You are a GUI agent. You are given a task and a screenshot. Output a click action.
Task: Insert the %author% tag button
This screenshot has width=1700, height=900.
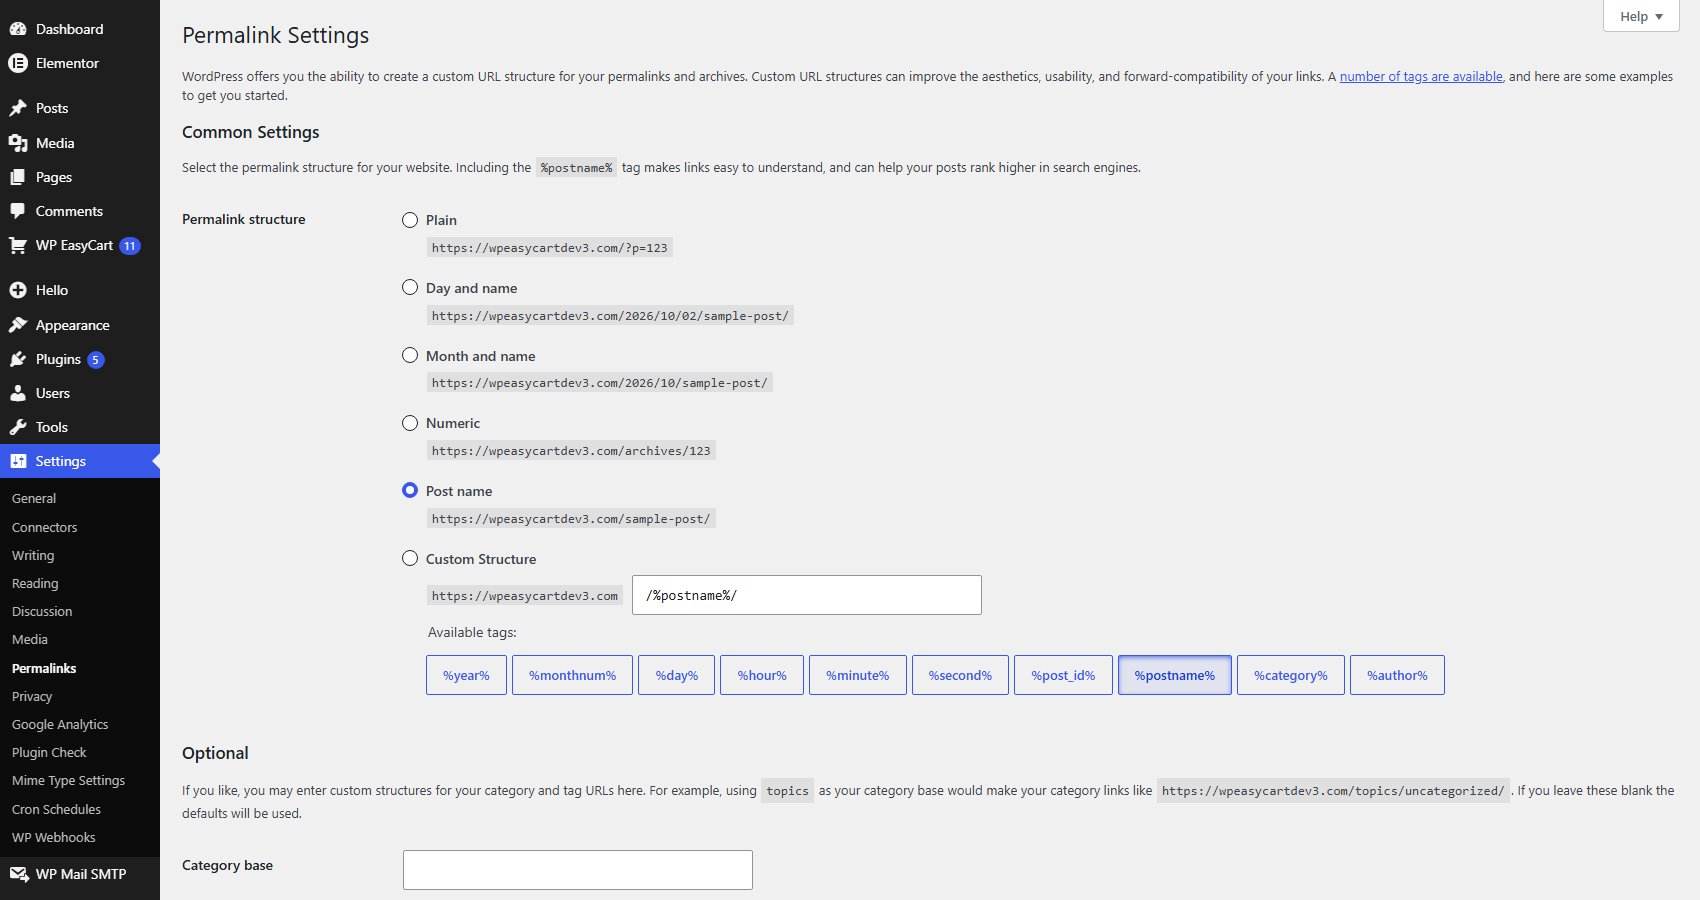click(1397, 675)
